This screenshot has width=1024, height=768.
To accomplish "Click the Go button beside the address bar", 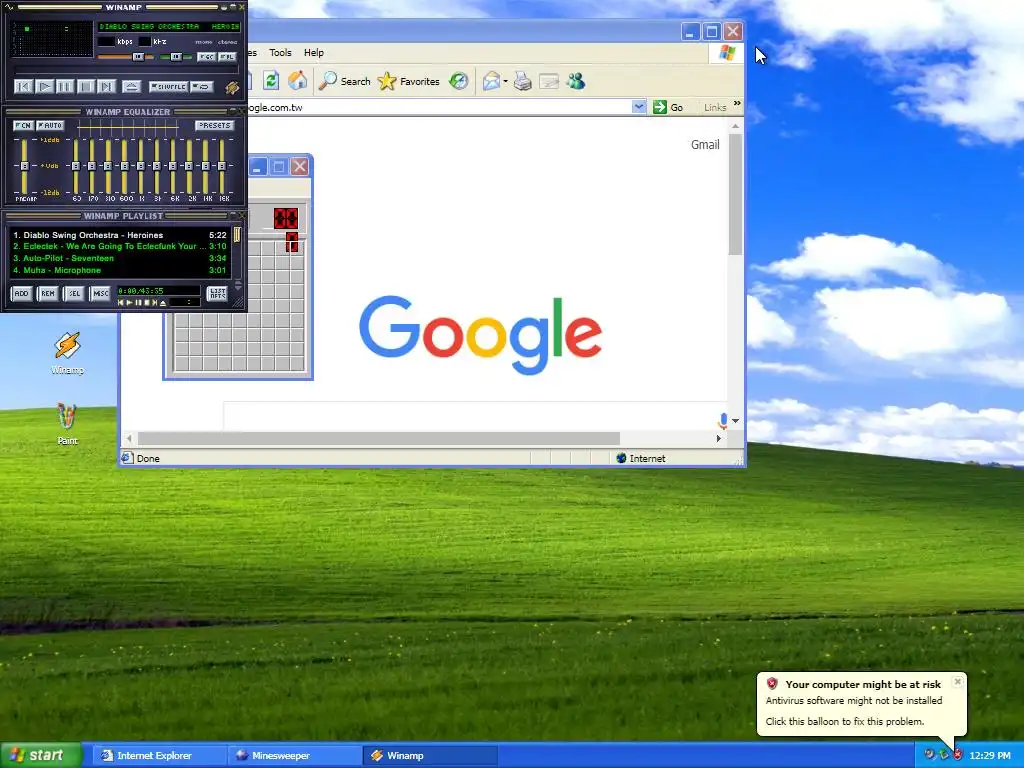I will pyautogui.click(x=668, y=107).
